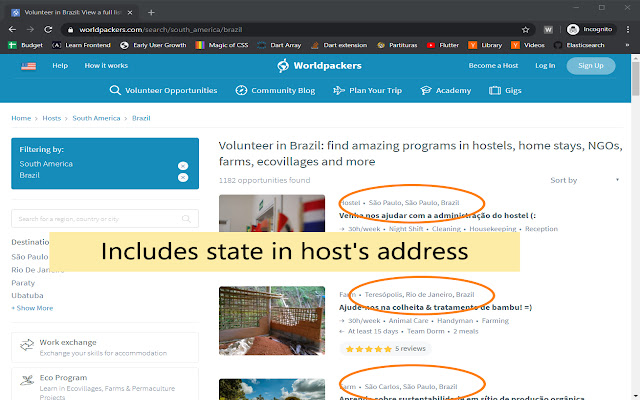Open Chrome three-dot menu
Screen dimensions: 640x400
point(628,29)
